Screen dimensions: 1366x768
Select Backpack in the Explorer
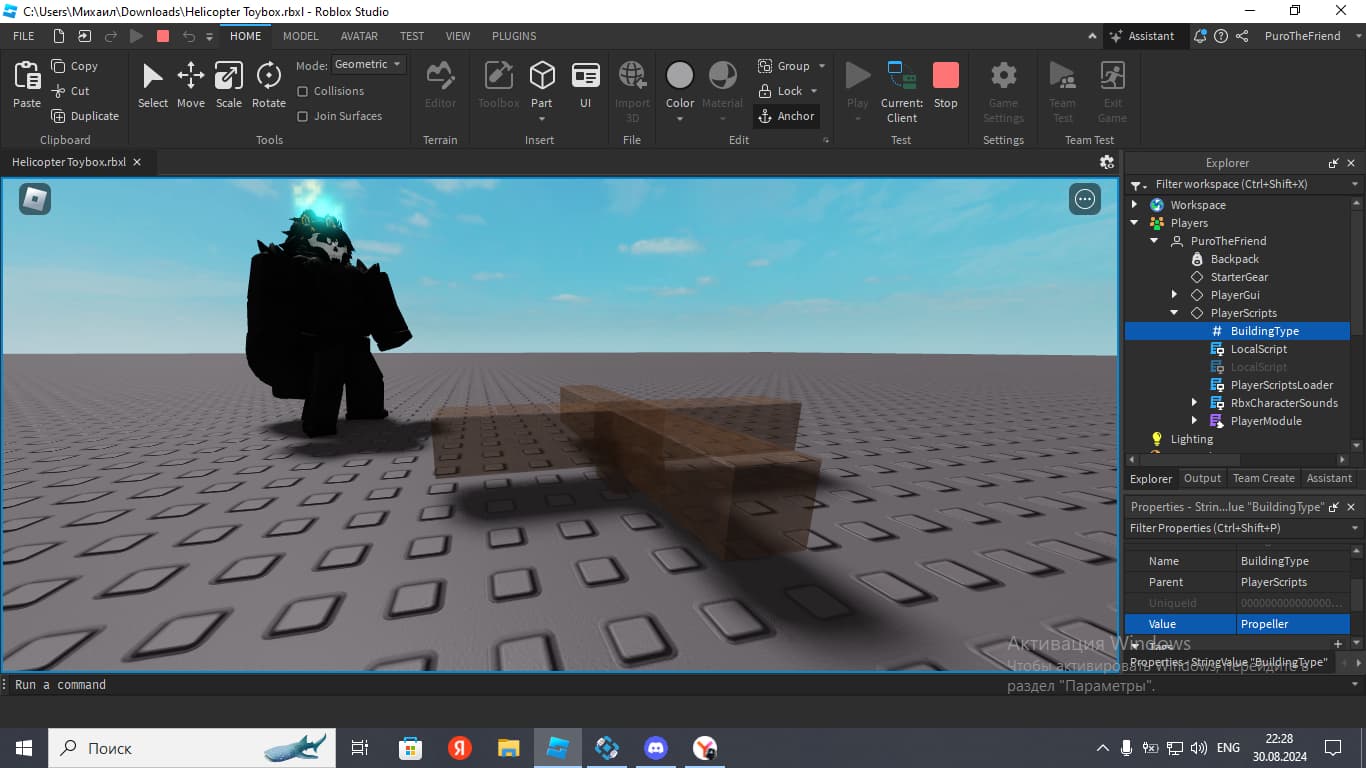click(1234, 259)
